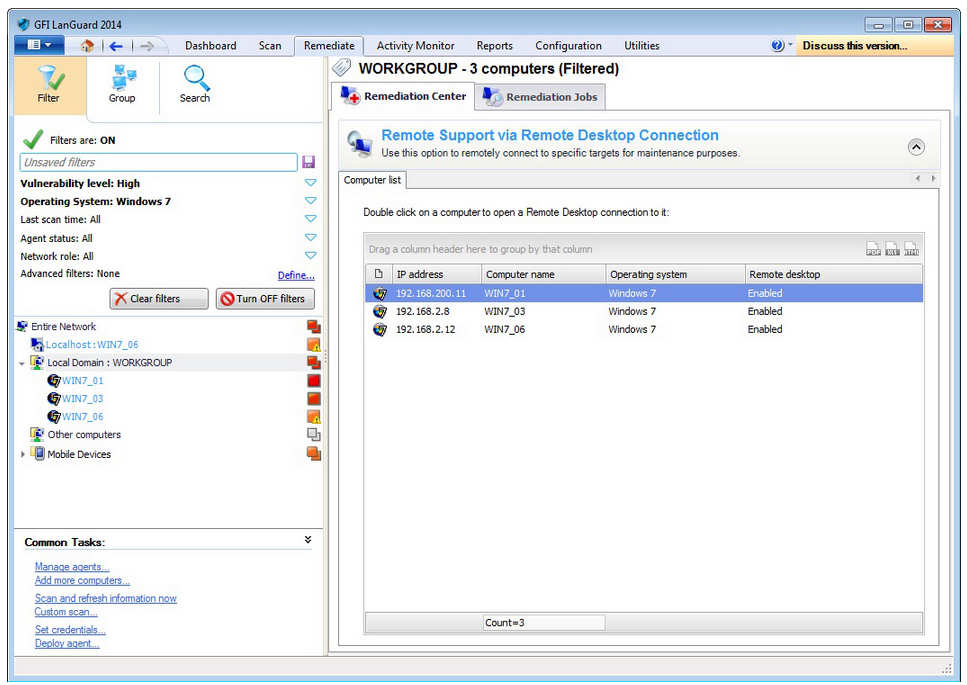Open the Configuration tab
967x685 pixels.
(x=569, y=46)
